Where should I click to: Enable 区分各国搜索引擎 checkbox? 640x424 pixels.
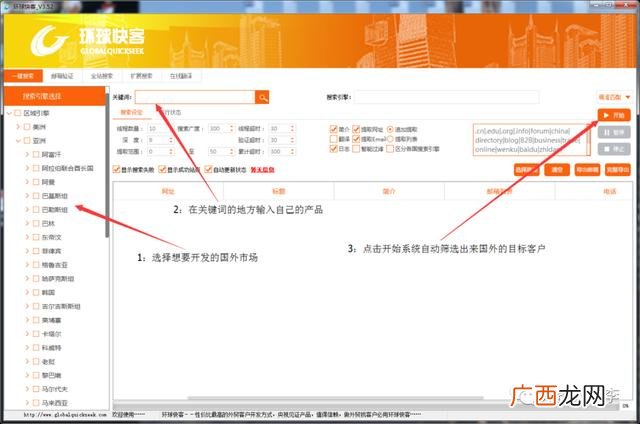point(390,149)
